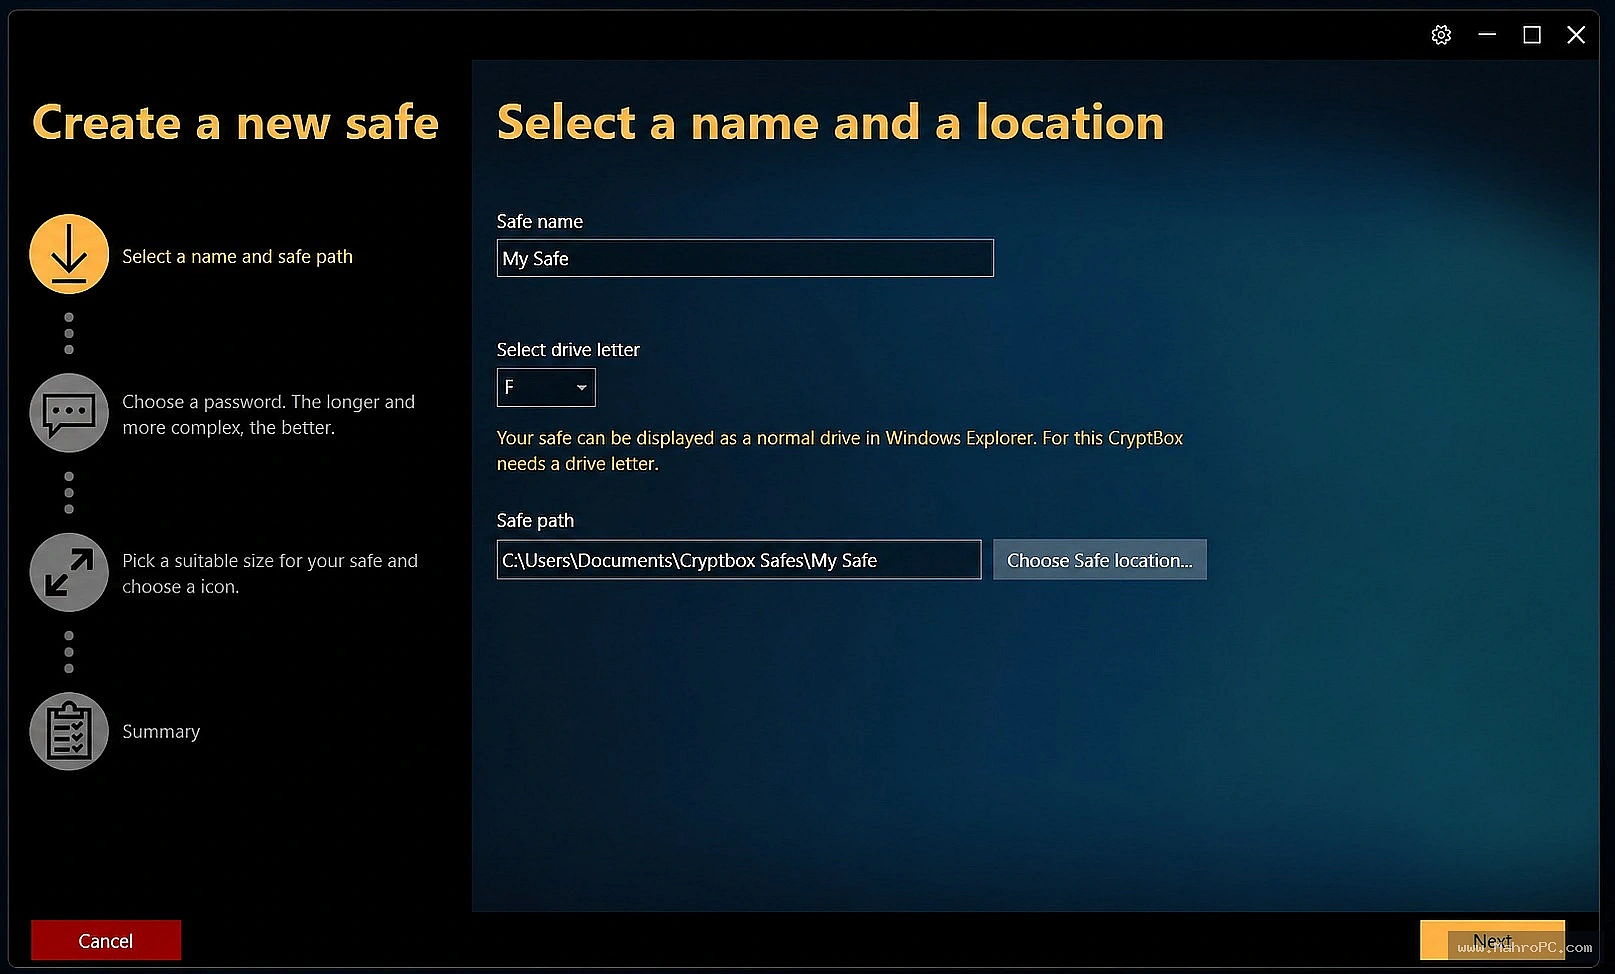Click the download arrow step icon
The image size is (1615, 974).
pos(69,254)
